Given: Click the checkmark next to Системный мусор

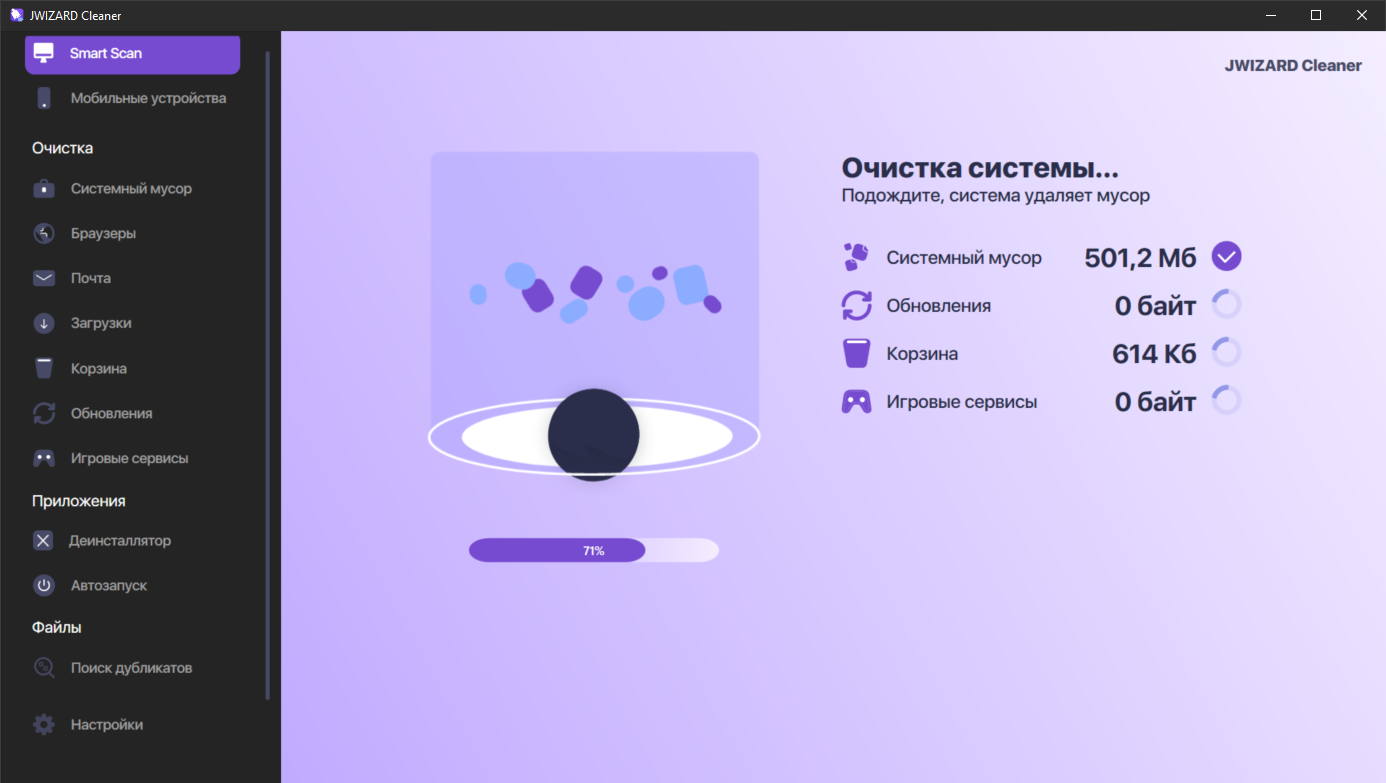Looking at the screenshot, I should pos(1227,256).
